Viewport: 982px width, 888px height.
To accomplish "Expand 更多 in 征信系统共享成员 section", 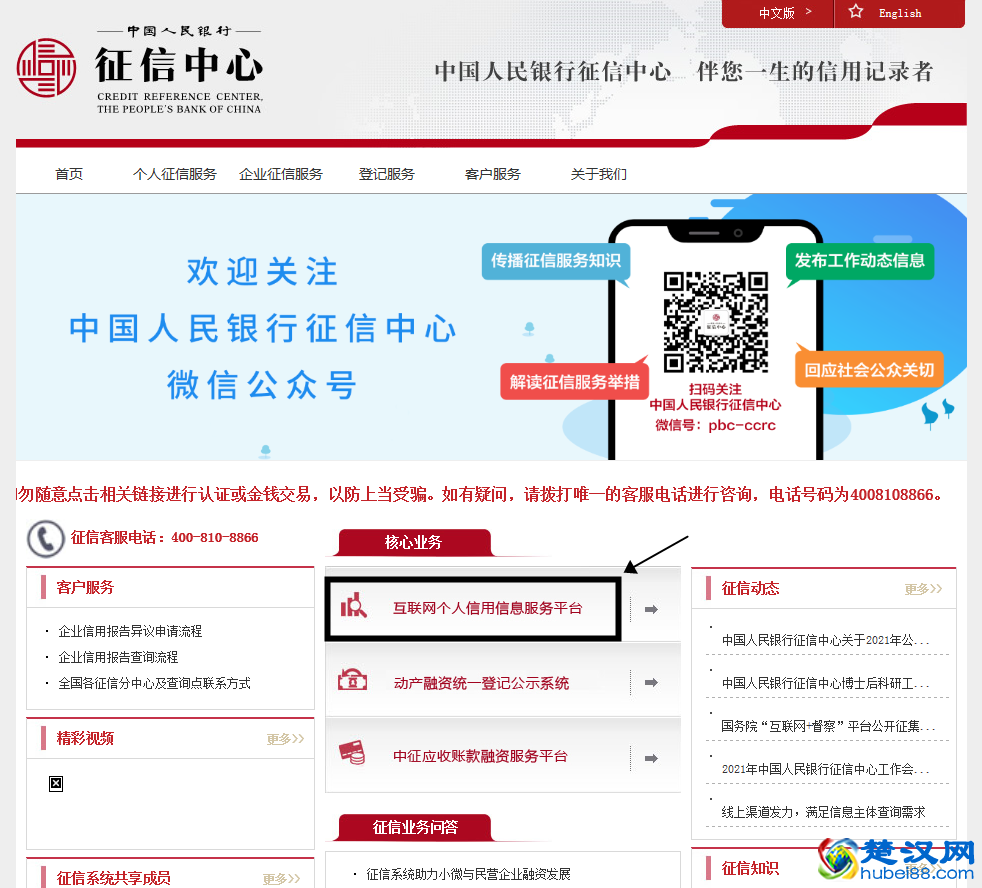I will click(x=281, y=879).
